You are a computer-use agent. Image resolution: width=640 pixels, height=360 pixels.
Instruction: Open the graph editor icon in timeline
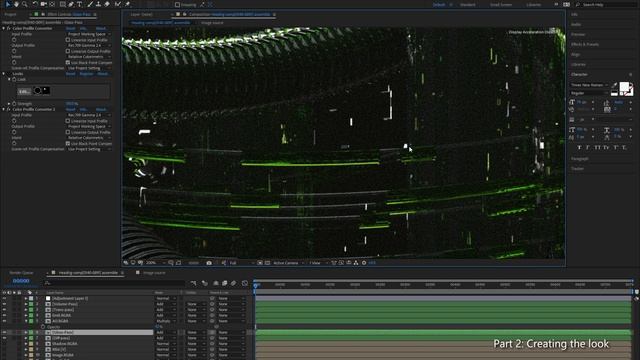(x=245, y=283)
